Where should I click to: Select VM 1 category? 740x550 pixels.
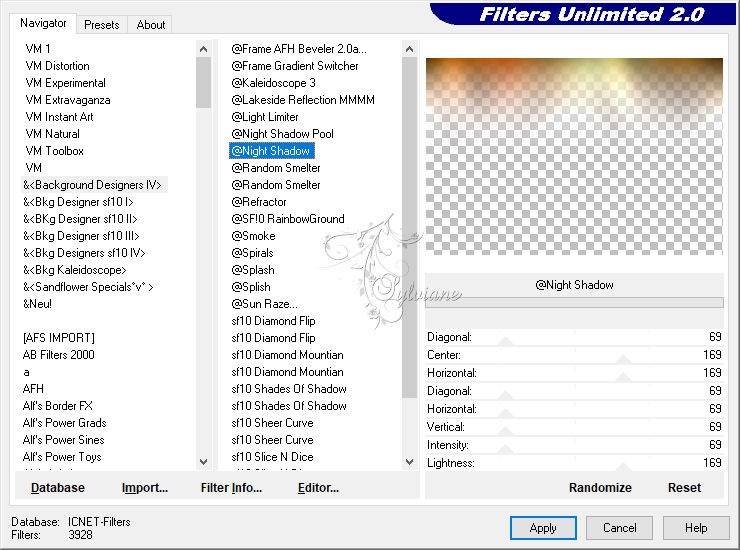[x=38, y=49]
